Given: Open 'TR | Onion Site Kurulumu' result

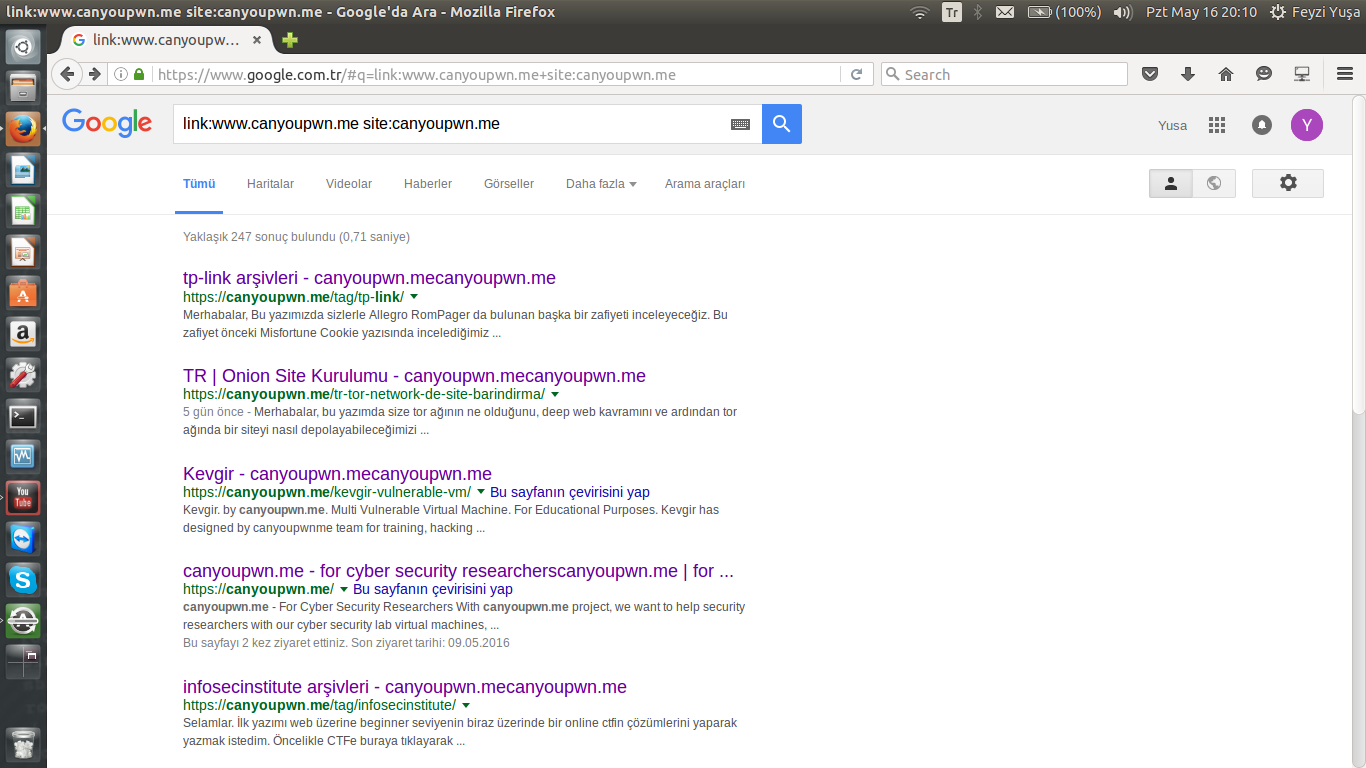Looking at the screenshot, I should (414, 376).
